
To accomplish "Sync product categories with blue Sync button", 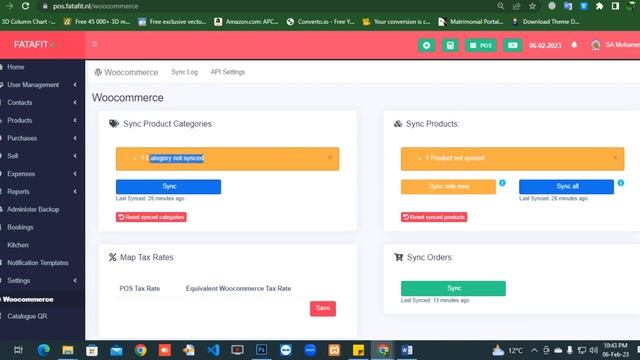I will click(x=169, y=187).
